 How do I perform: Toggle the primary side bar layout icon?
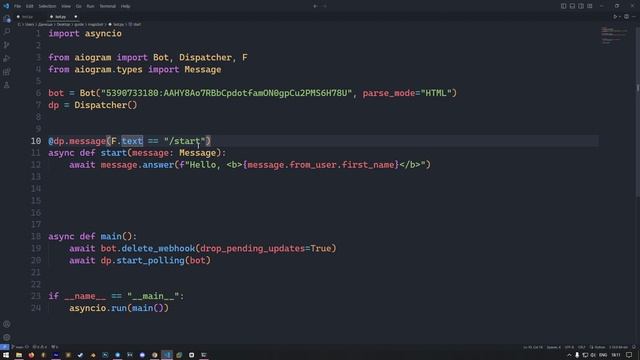(x=563, y=6)
